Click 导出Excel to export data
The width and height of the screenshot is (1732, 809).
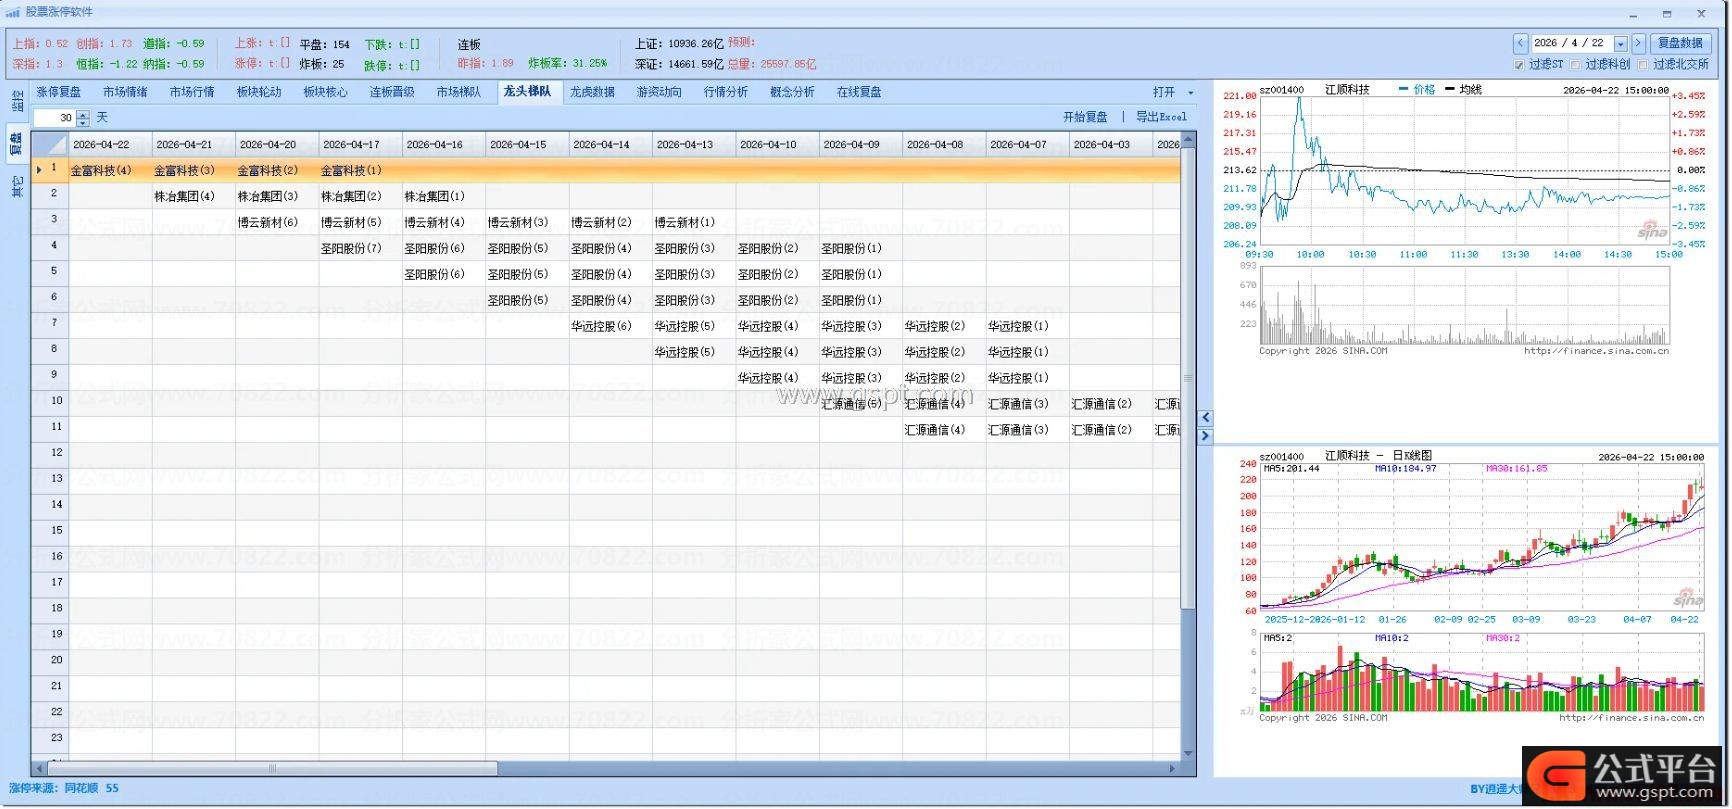[x=1161, y=117]
